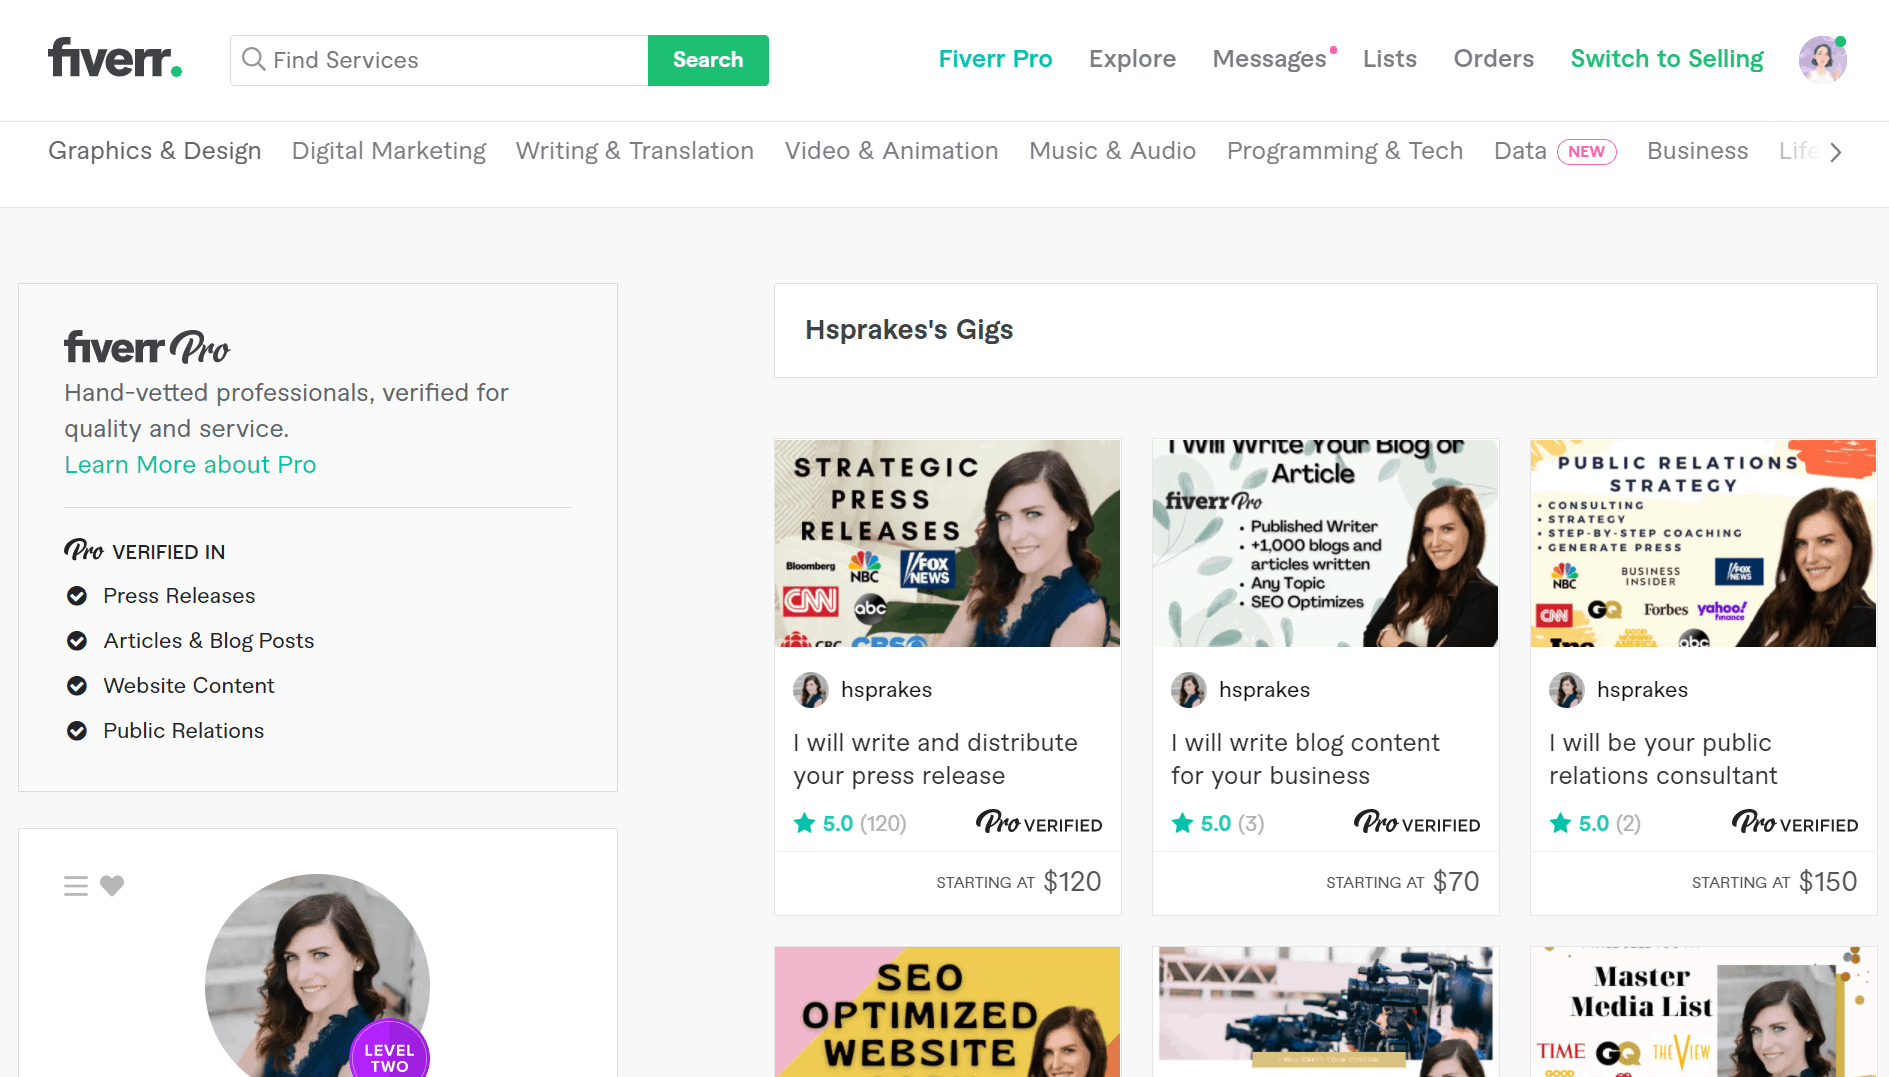Open the list menu icon on profile card

click(x=76, y=886)
